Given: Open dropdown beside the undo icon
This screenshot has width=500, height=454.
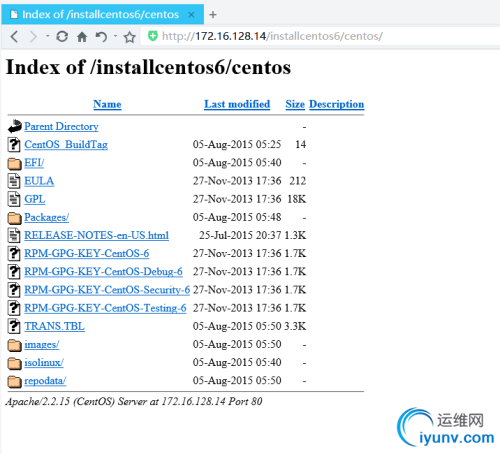Looking at the screenshot, I should tap(115, 36).
